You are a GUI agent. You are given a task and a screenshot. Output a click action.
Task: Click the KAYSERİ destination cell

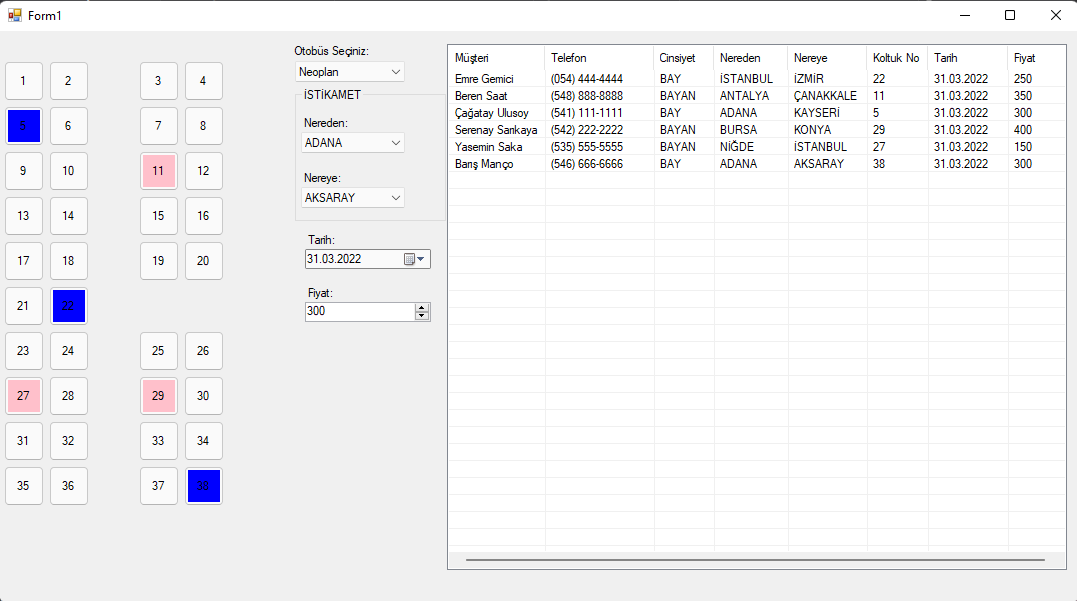[817, 113]
